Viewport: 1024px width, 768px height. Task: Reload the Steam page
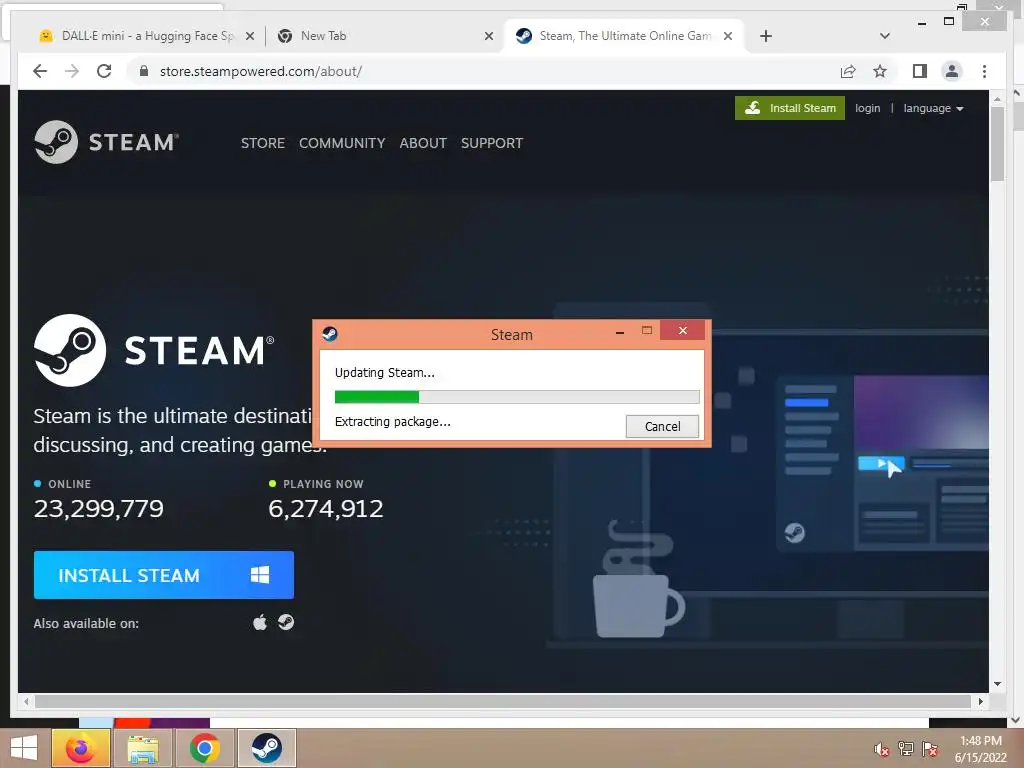click(x=104, y=71)
